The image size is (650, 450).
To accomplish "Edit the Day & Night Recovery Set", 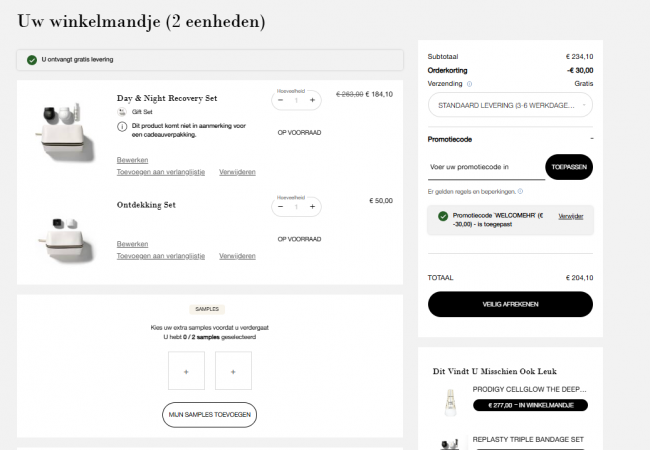I will [132, 160].
